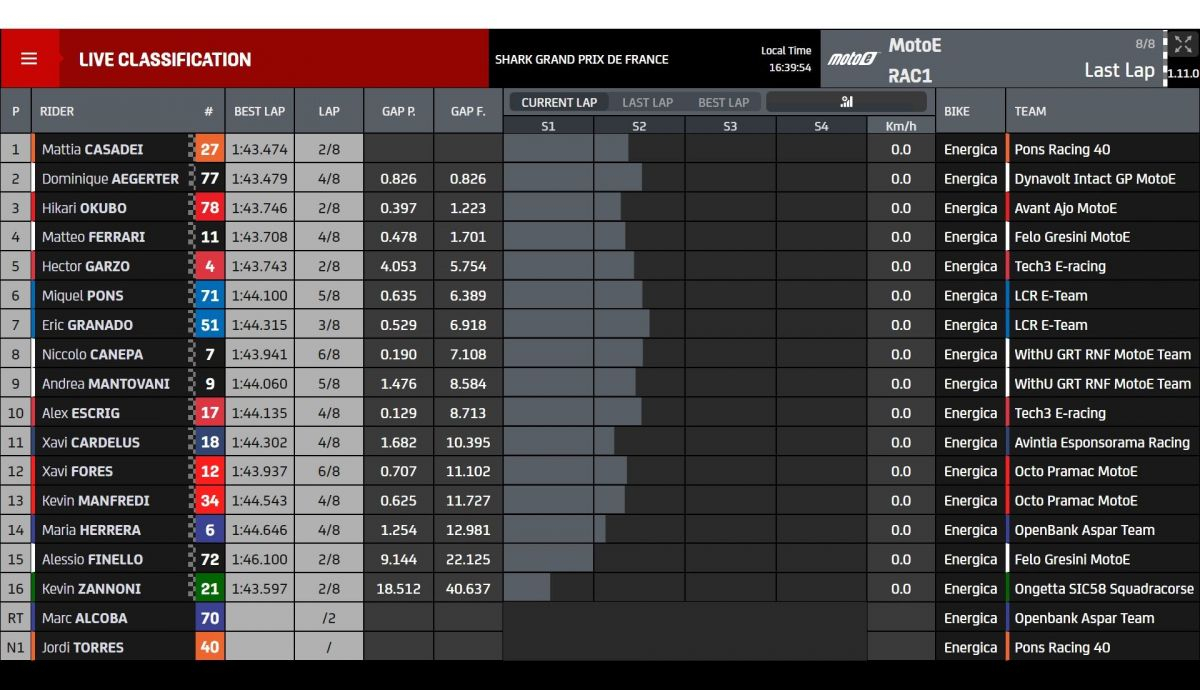Screen dimensions: 1200x690
Task: Click the S1 sector header
Action: click(548, 126)
